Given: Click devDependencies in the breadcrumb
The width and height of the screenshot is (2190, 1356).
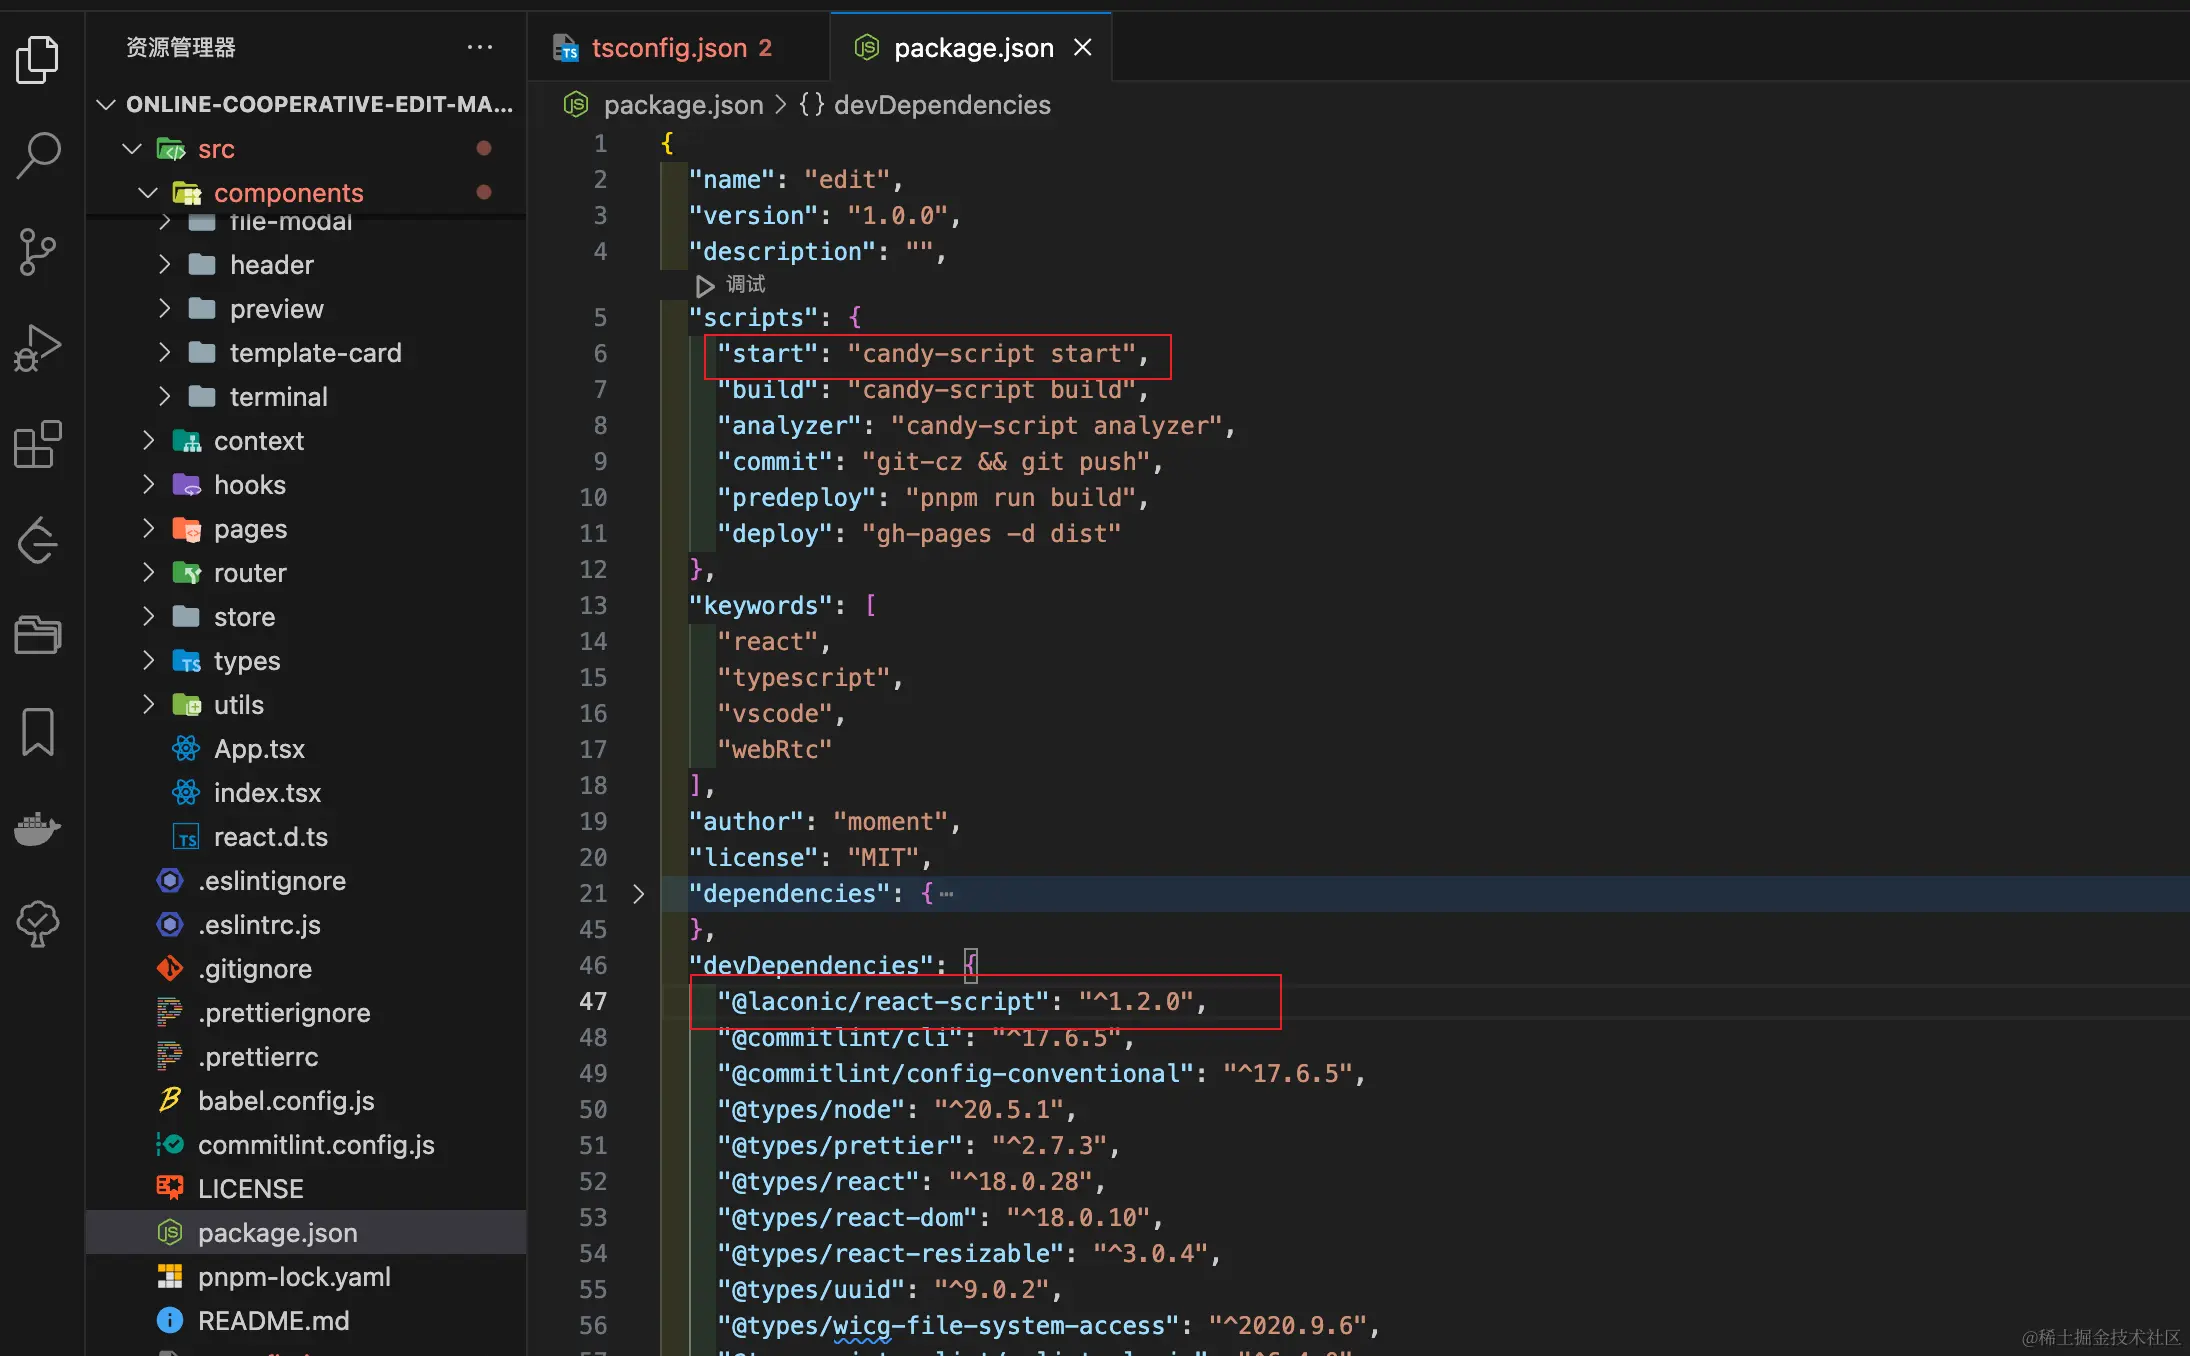Looking at the screenshot, I should (x=941, y=105).
